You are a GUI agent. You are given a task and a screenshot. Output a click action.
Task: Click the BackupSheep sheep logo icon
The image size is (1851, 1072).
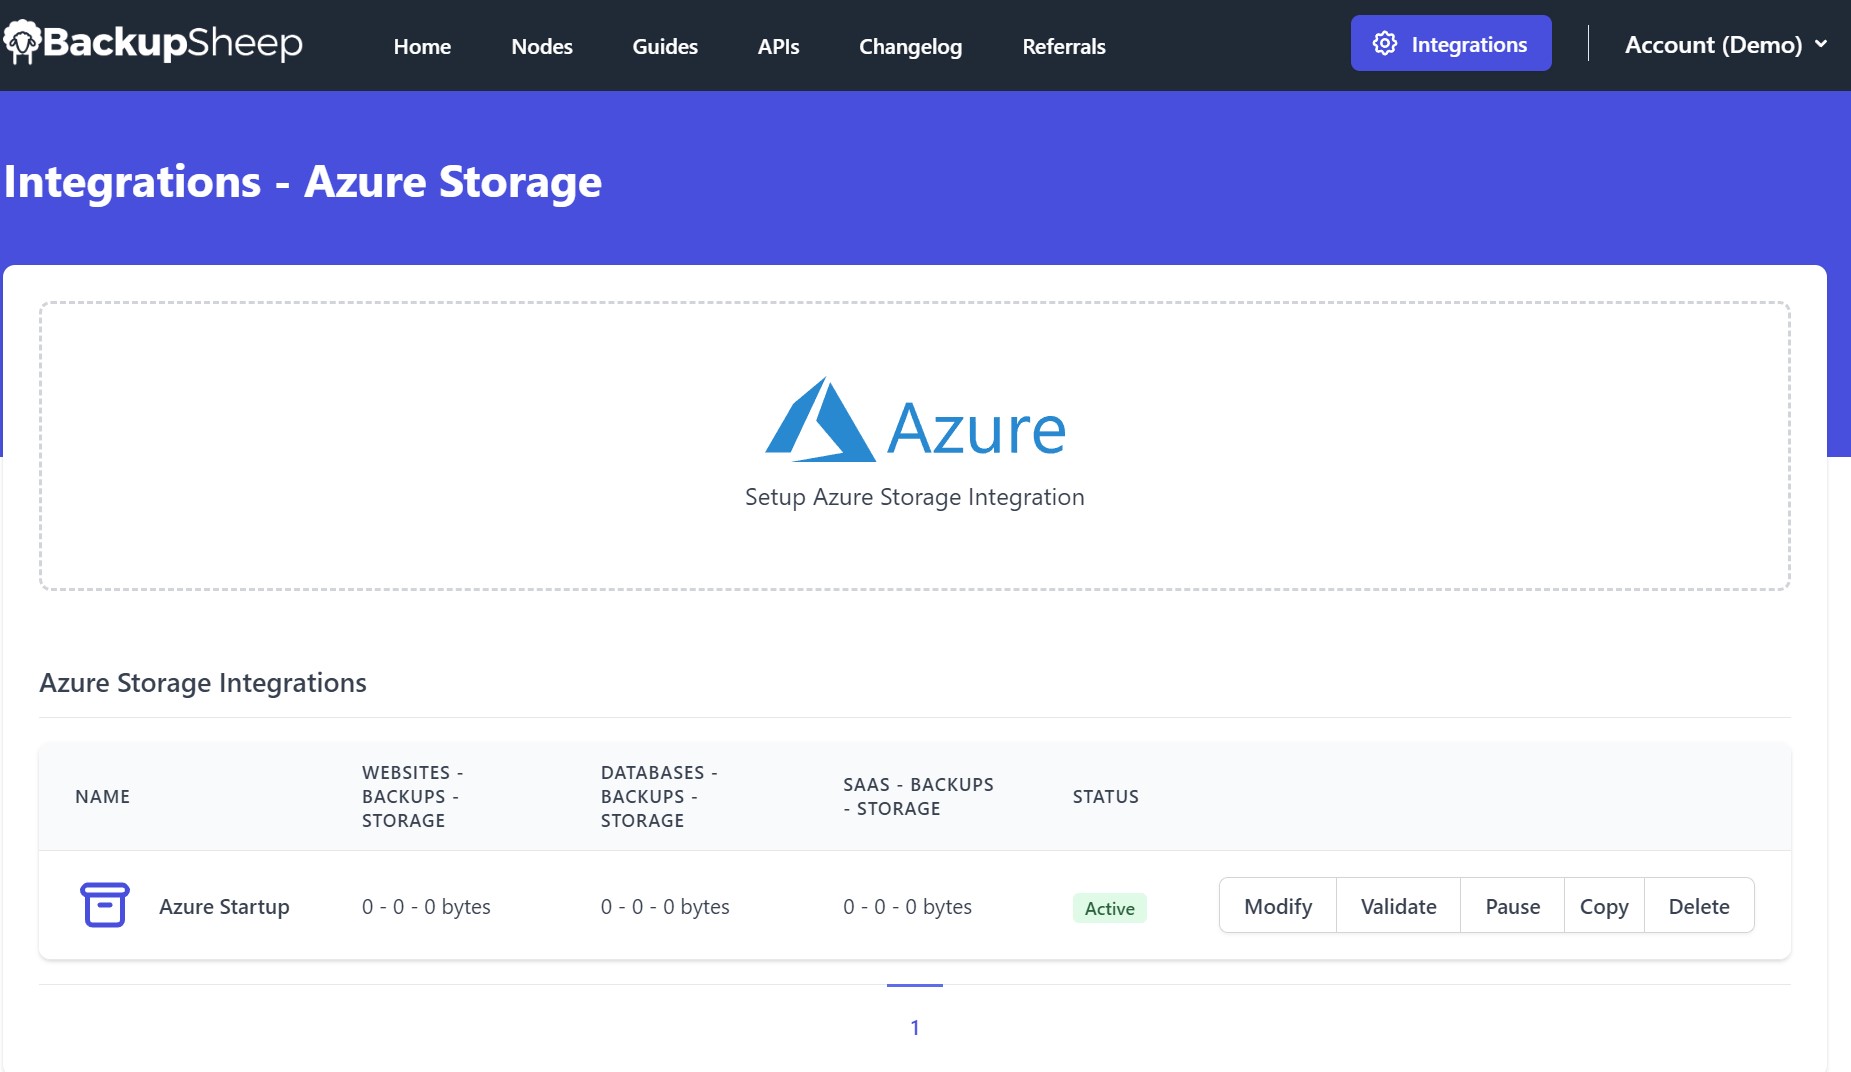click(x=22, y=42)
